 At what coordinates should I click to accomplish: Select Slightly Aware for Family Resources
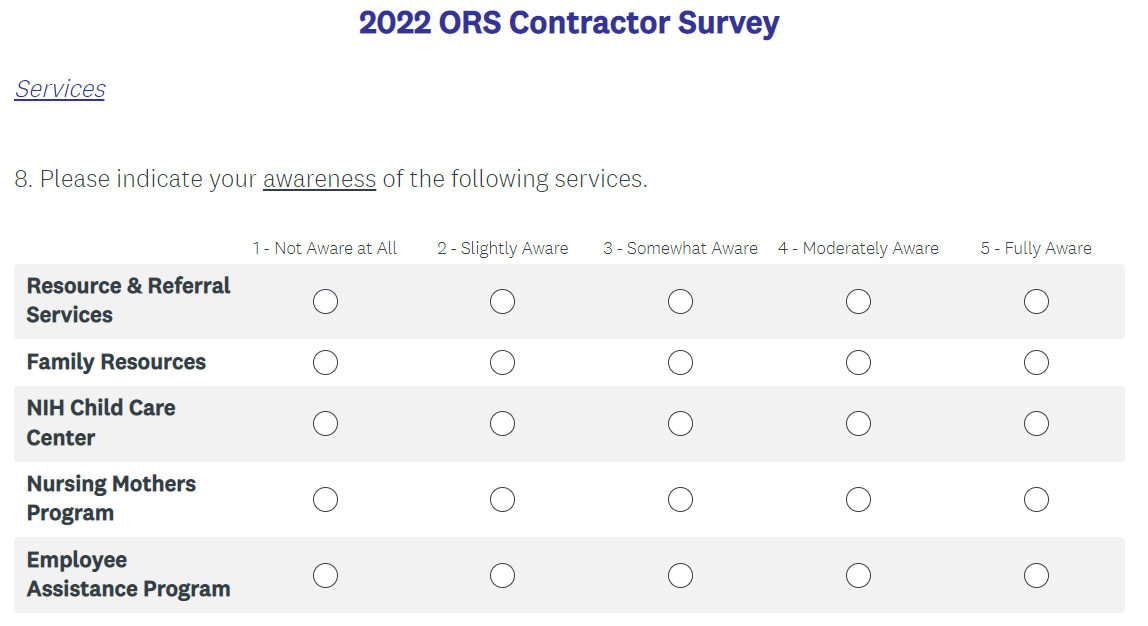tap(502, 362)
